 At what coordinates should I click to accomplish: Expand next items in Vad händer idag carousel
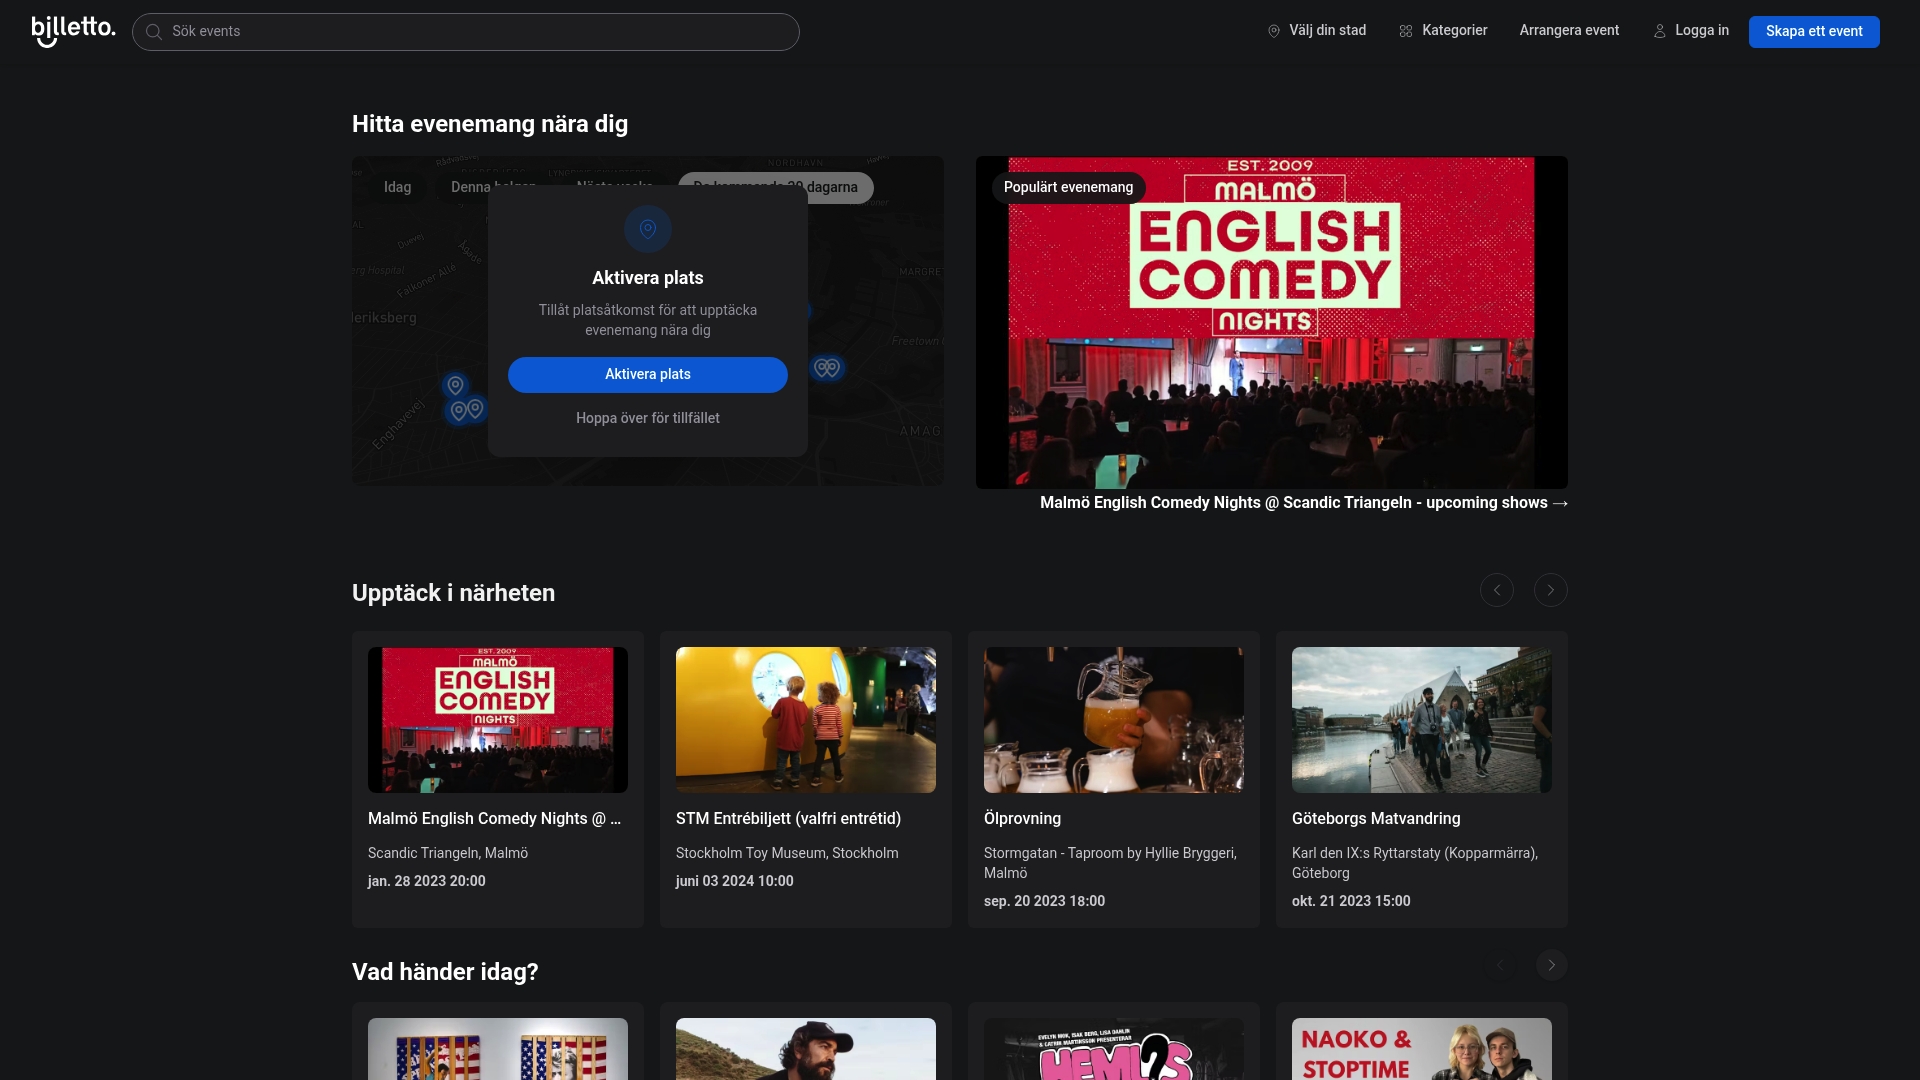point(1551,964)
